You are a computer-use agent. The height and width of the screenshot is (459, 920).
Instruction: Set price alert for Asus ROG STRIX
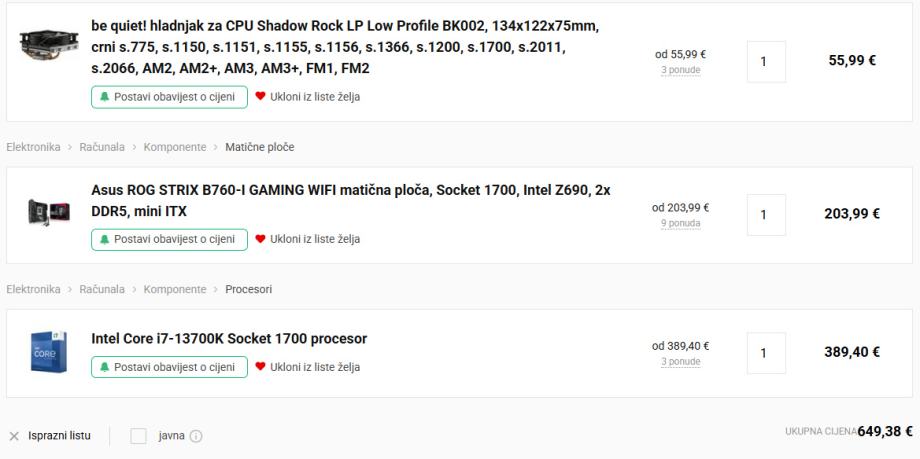169,239
